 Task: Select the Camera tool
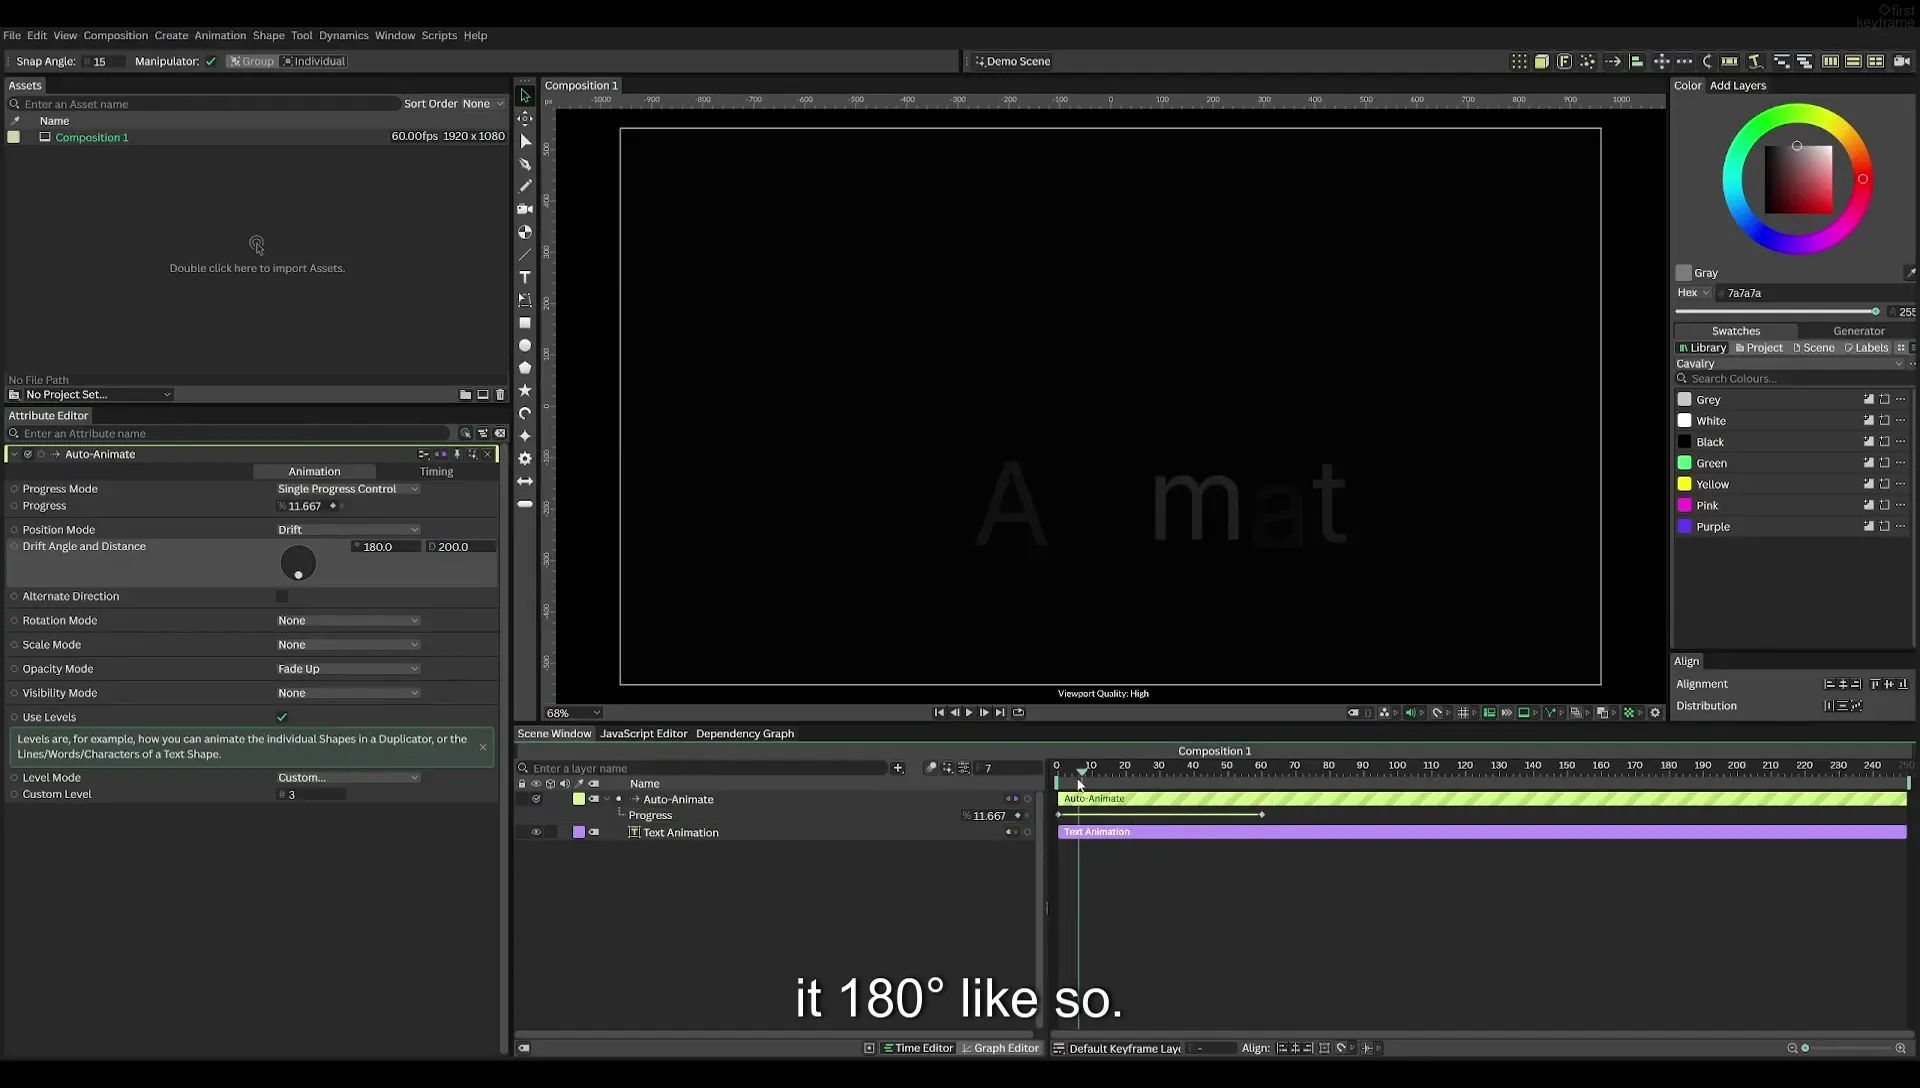tap(525, 209)
